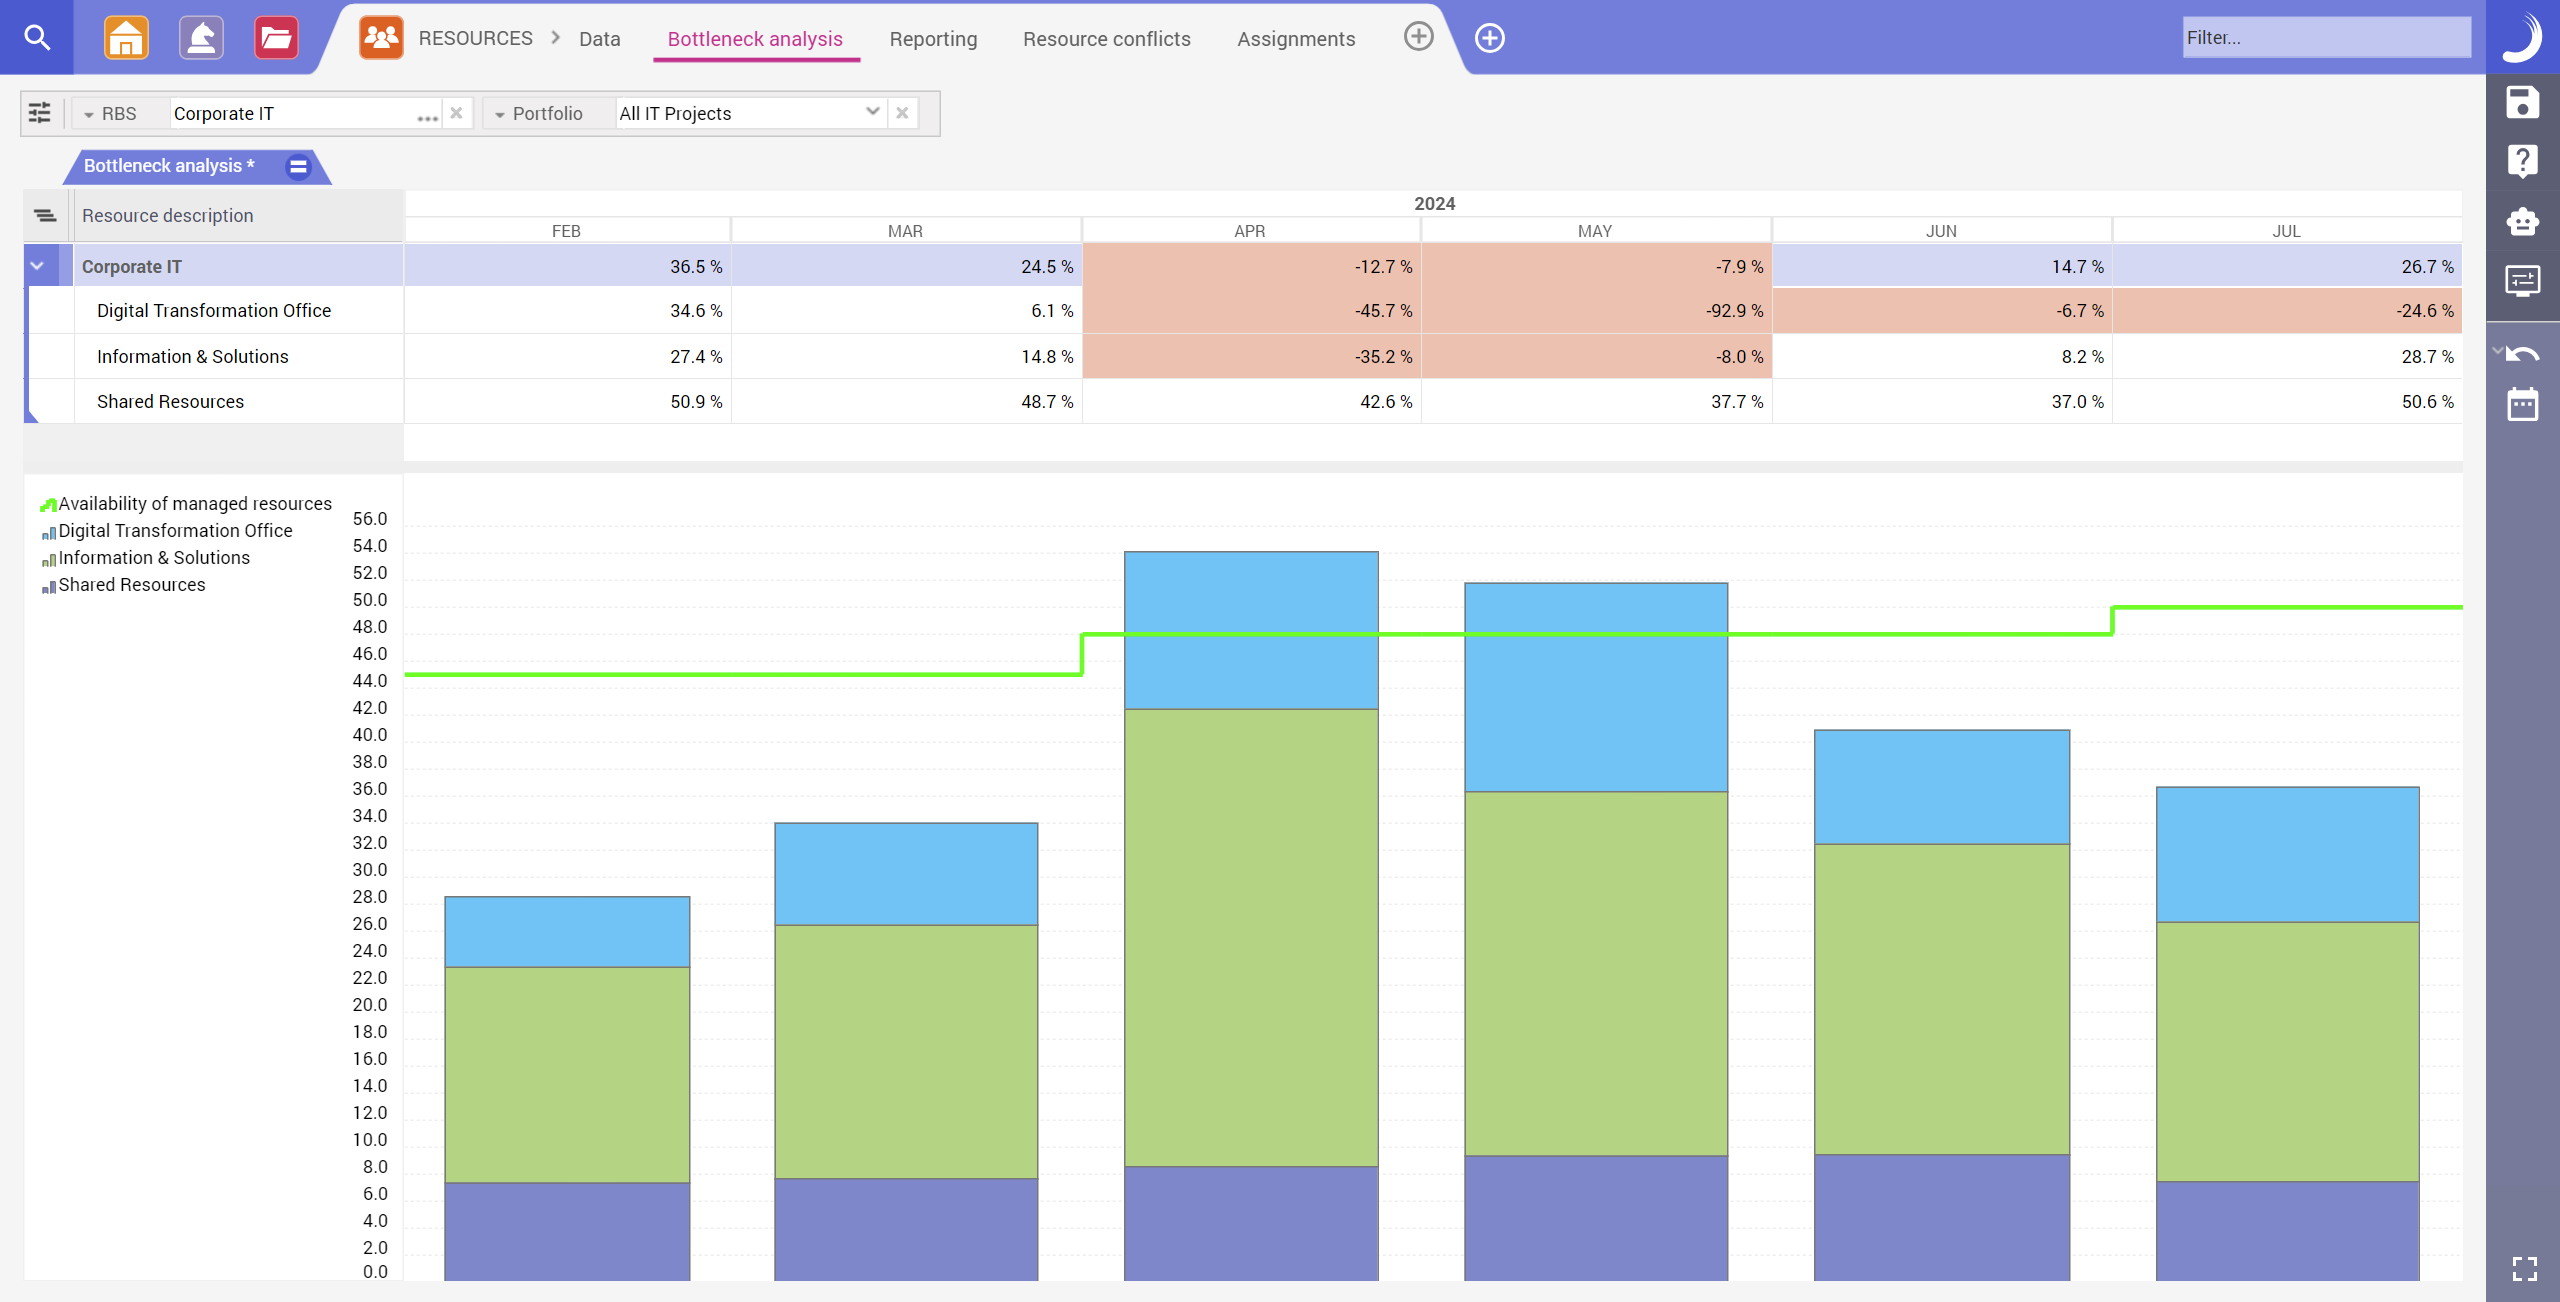Switch to the Reporting tab
This screenshot has height=1302, width=2560.
click(x=933, y=39)
